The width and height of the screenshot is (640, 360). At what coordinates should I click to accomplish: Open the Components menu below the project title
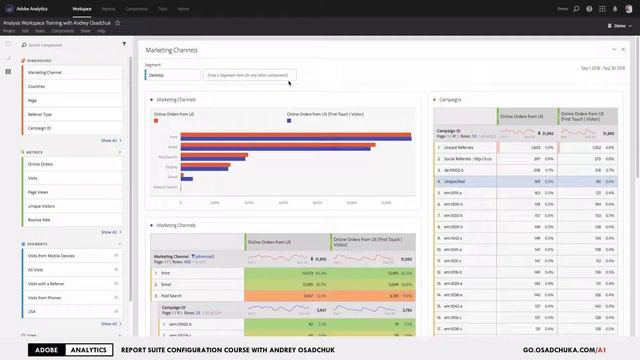tap(62, 31)
